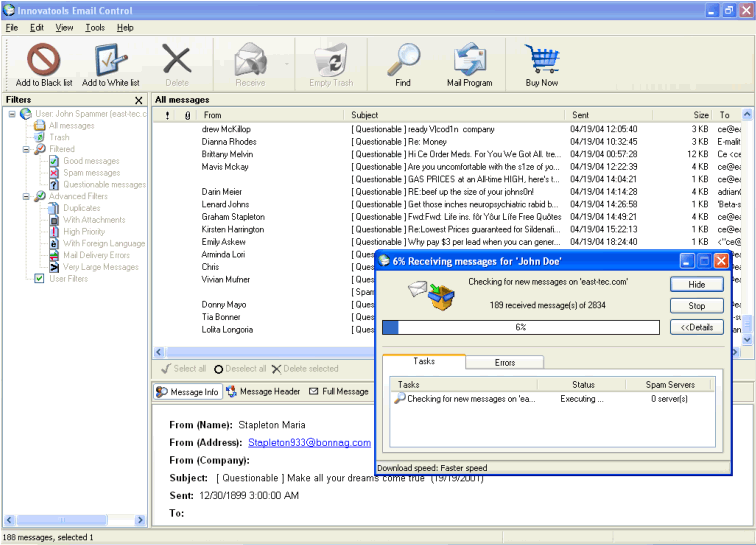The height and width of the screenshot is (545, 756).
Task: Sort messages by the Subject column
Action: (x=455, y=115)
